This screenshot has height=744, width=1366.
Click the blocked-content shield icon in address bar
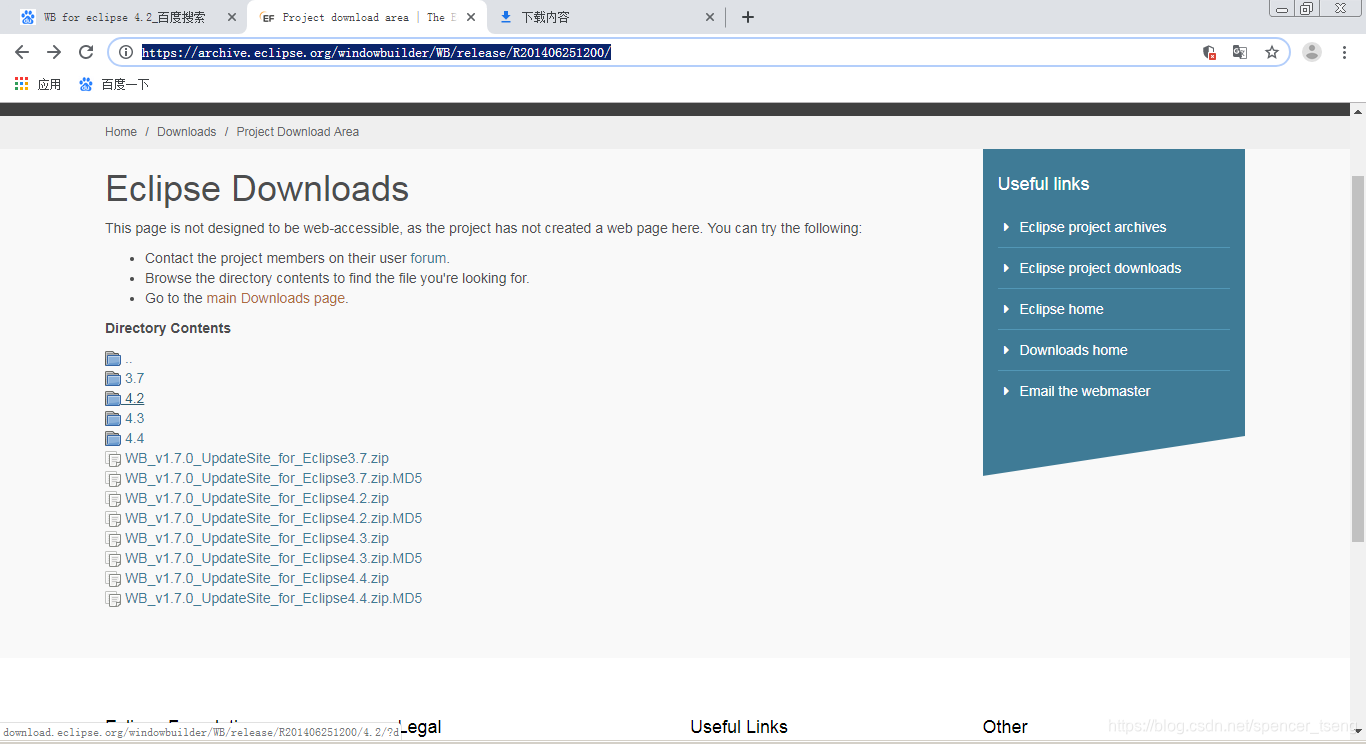click(1209, 52)
